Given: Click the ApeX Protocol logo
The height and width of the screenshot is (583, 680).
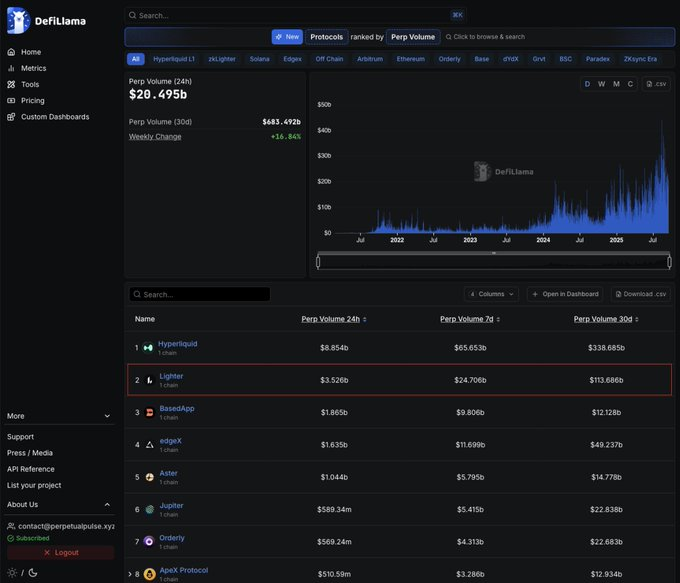Looking at the screenshot, I should [149, 574].
